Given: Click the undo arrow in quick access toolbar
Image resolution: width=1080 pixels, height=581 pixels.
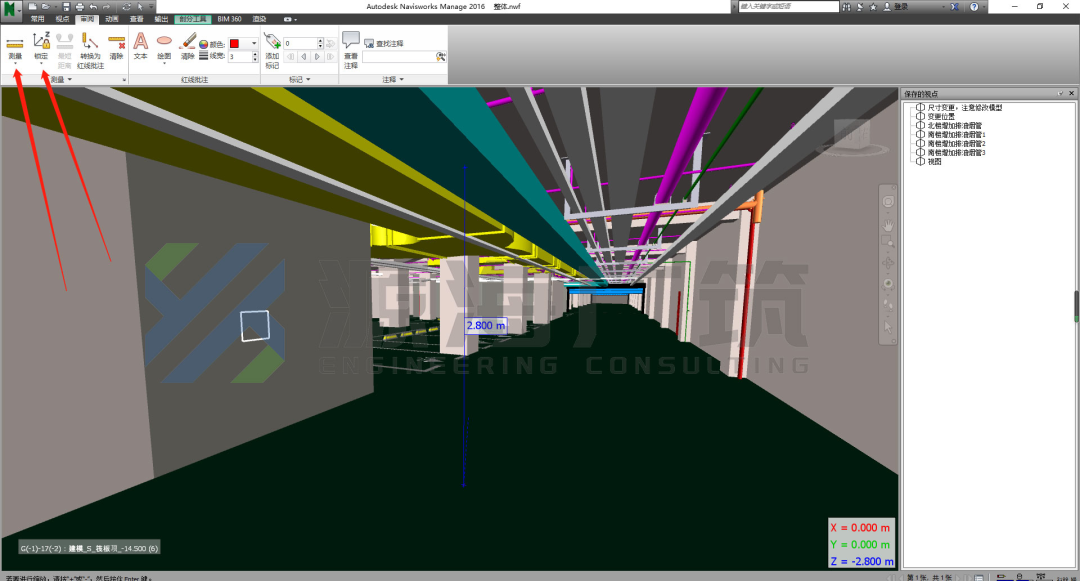Looking at the screenshot, I should 93,7.
